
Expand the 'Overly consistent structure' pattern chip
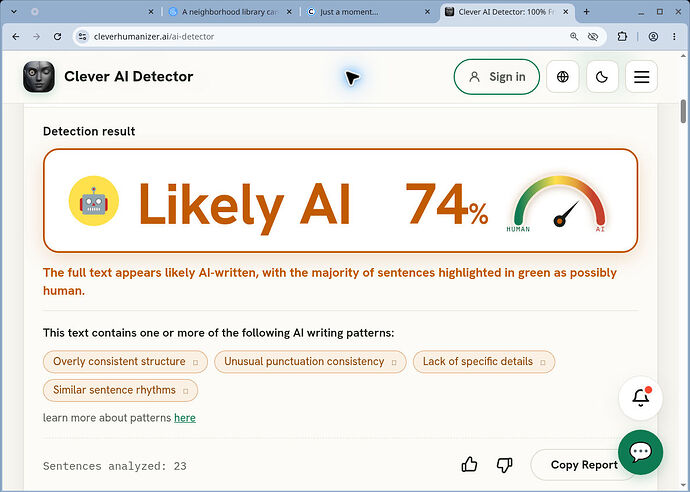pos(125,362)
